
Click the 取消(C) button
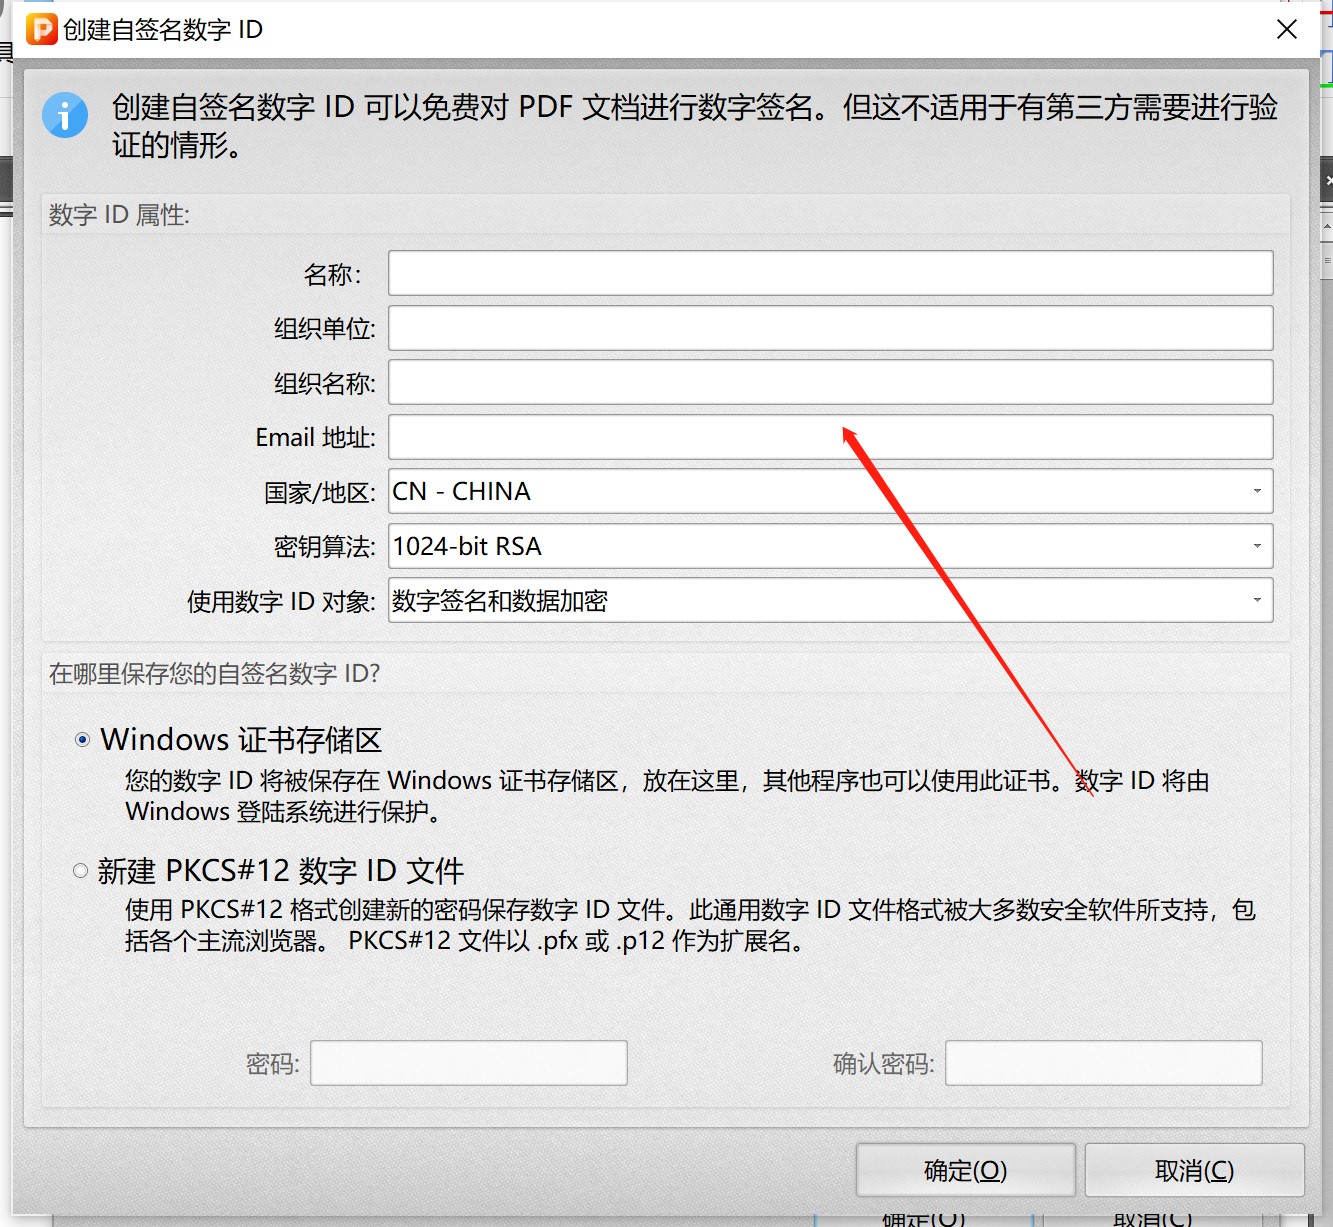pyautogui.click(x=1195, y=1170)
